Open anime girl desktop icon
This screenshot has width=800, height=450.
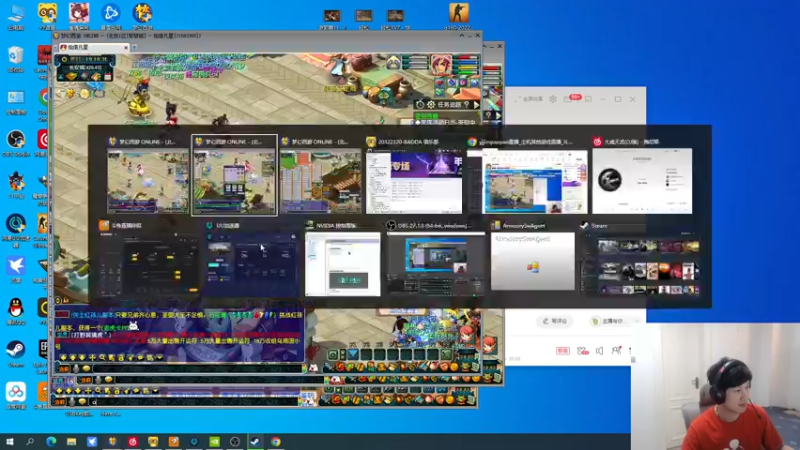[x=79, y=16]
